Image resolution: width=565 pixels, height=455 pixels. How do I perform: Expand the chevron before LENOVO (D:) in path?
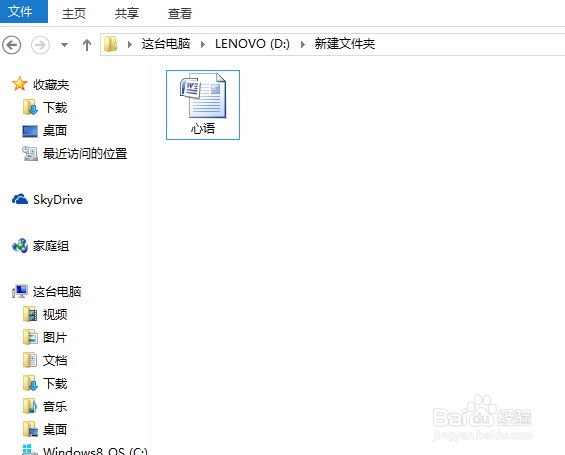203,44
